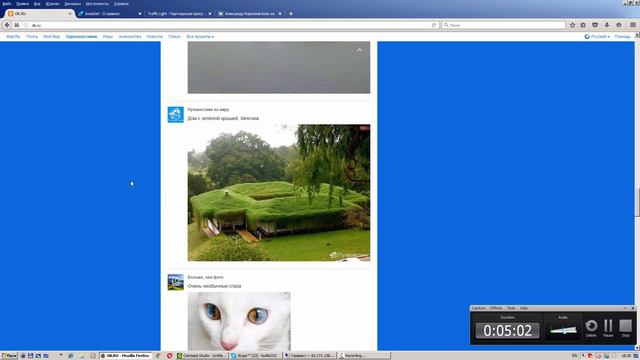Viewport: 640px width, 360px height.
Task: Click the collapse arrow on the gray video post
Action: (x=359, y=50)
